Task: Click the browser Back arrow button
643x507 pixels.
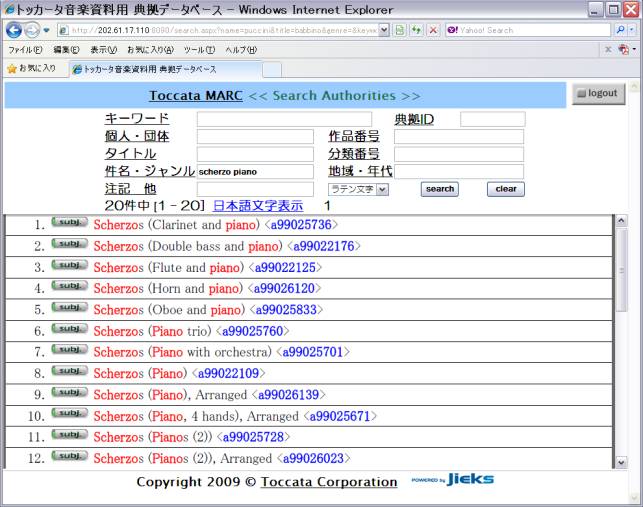Action: point(14,30)
